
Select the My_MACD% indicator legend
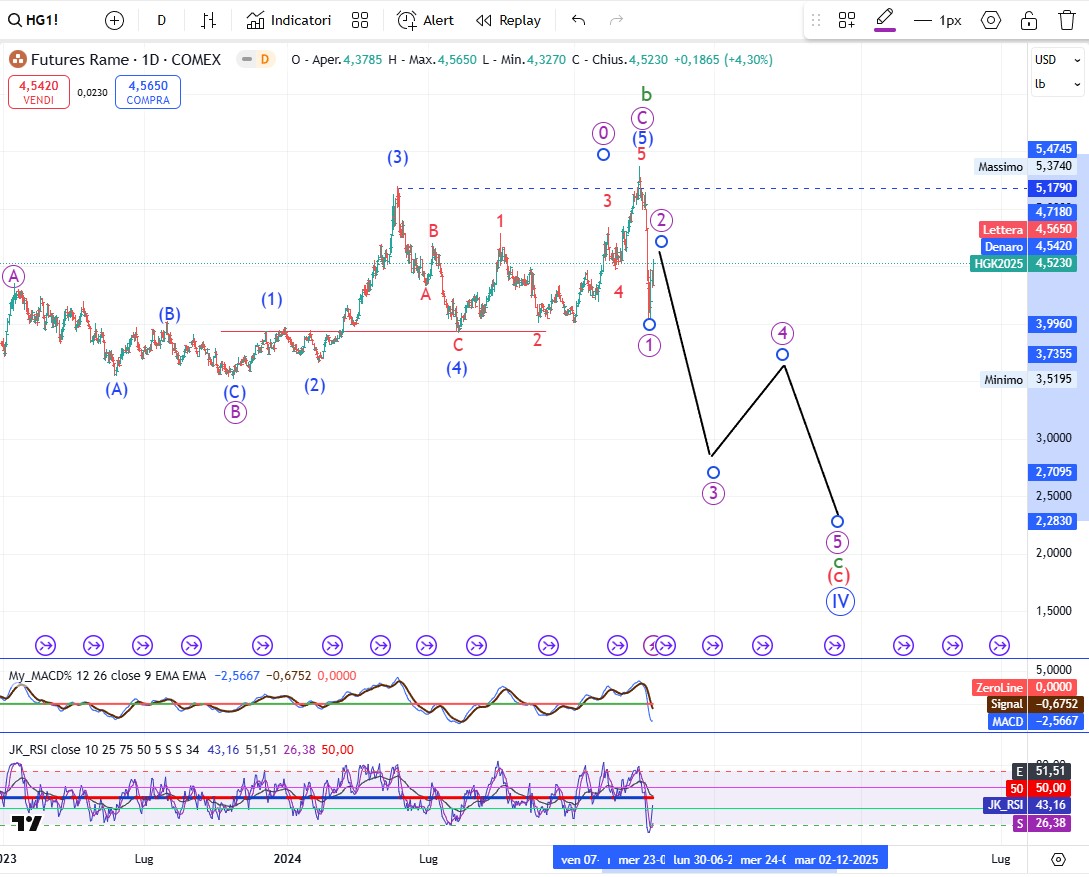click(107, 676)
